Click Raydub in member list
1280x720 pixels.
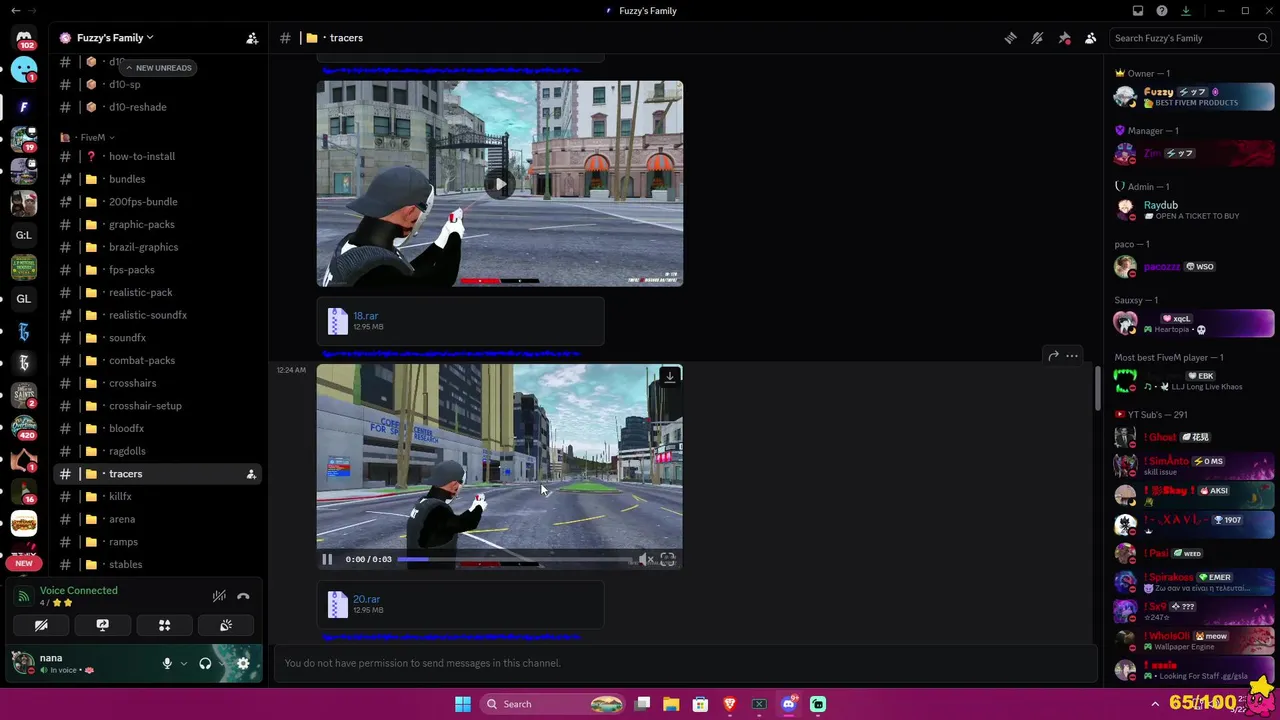coord(1193,210)
